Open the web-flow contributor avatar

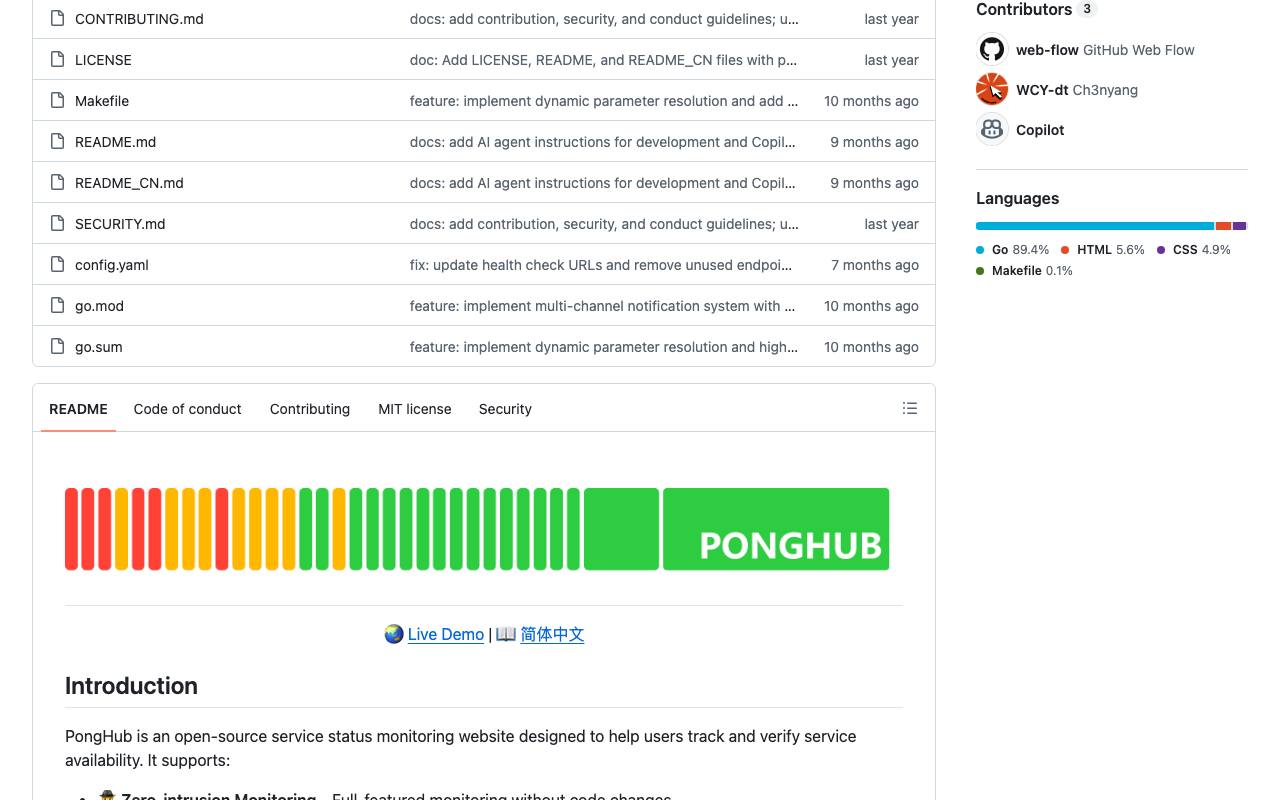(992, 49)
